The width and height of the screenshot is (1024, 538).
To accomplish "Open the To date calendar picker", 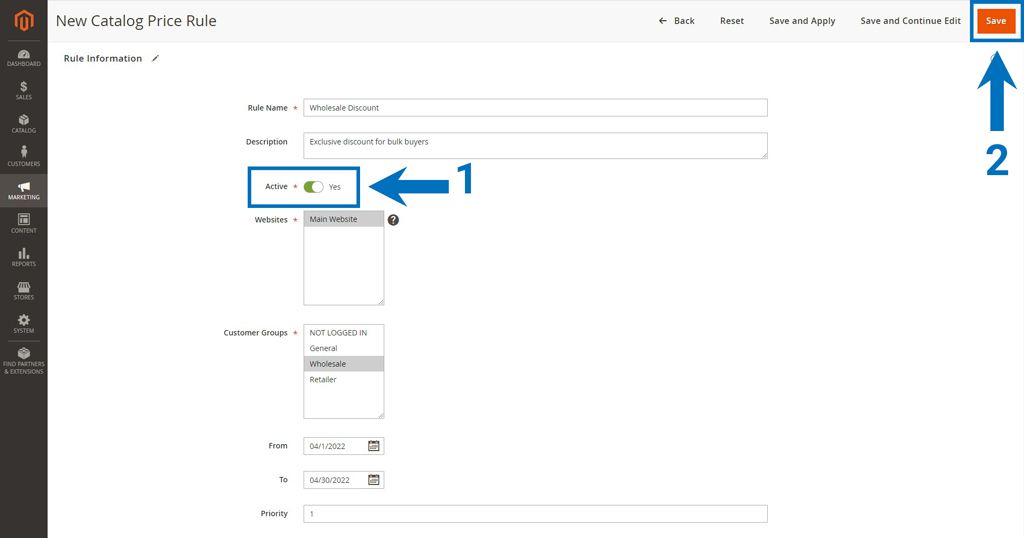I will pyautogui.click(x=374, y=480).
